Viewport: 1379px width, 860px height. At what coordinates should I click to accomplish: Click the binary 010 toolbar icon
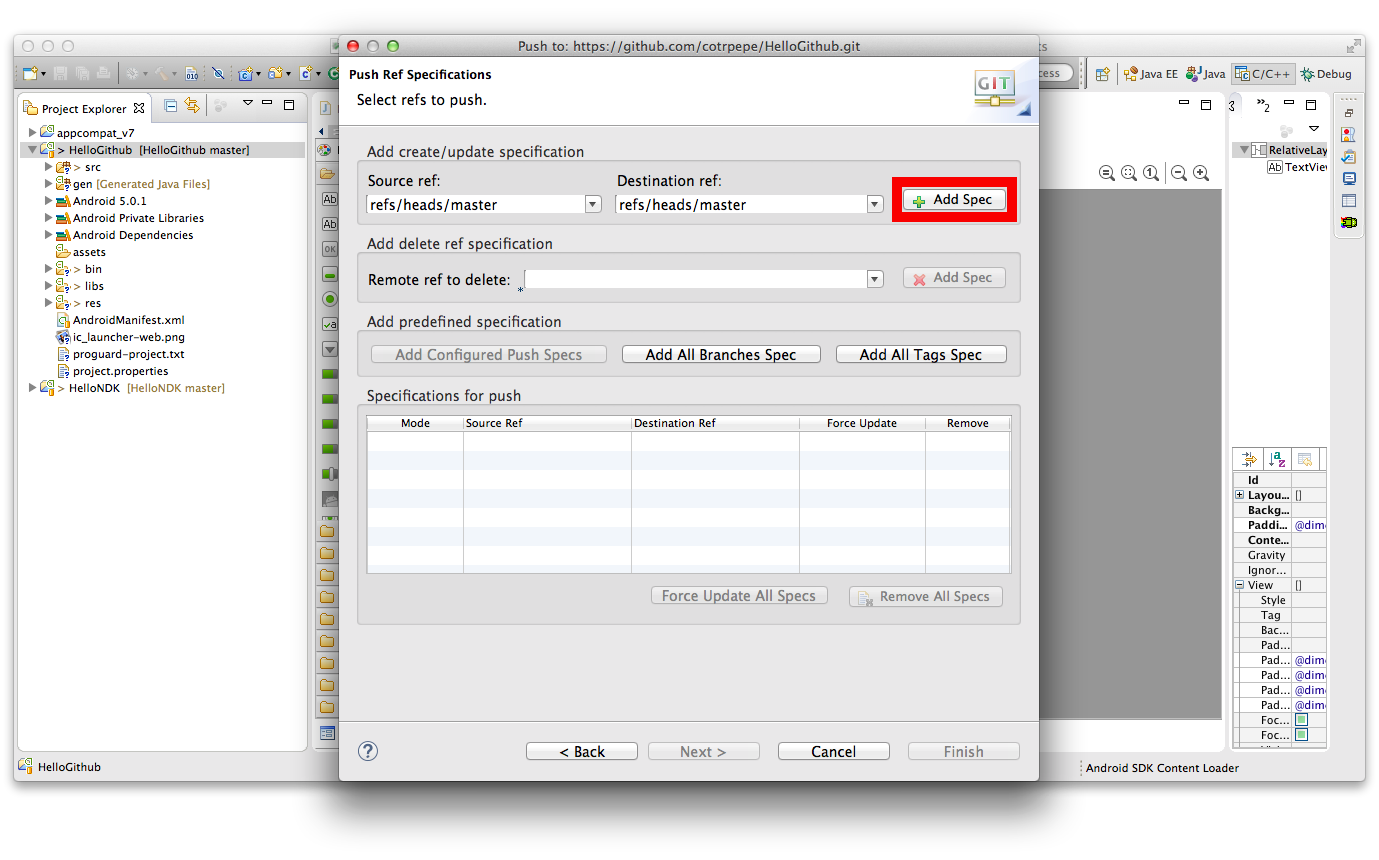192,73
